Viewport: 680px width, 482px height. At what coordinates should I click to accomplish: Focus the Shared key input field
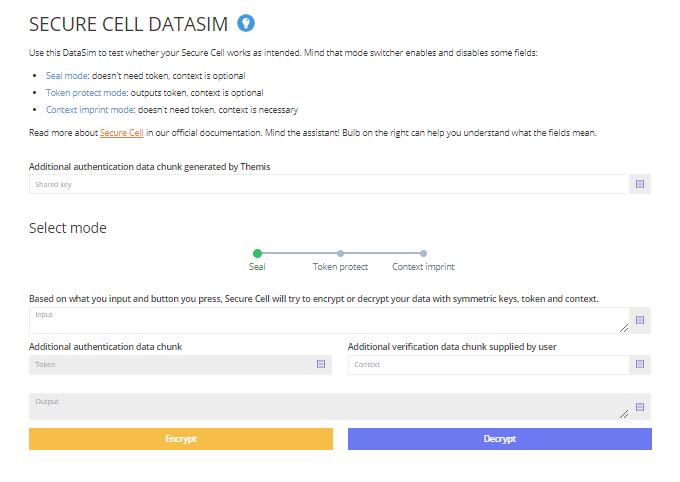coord(329,184)
